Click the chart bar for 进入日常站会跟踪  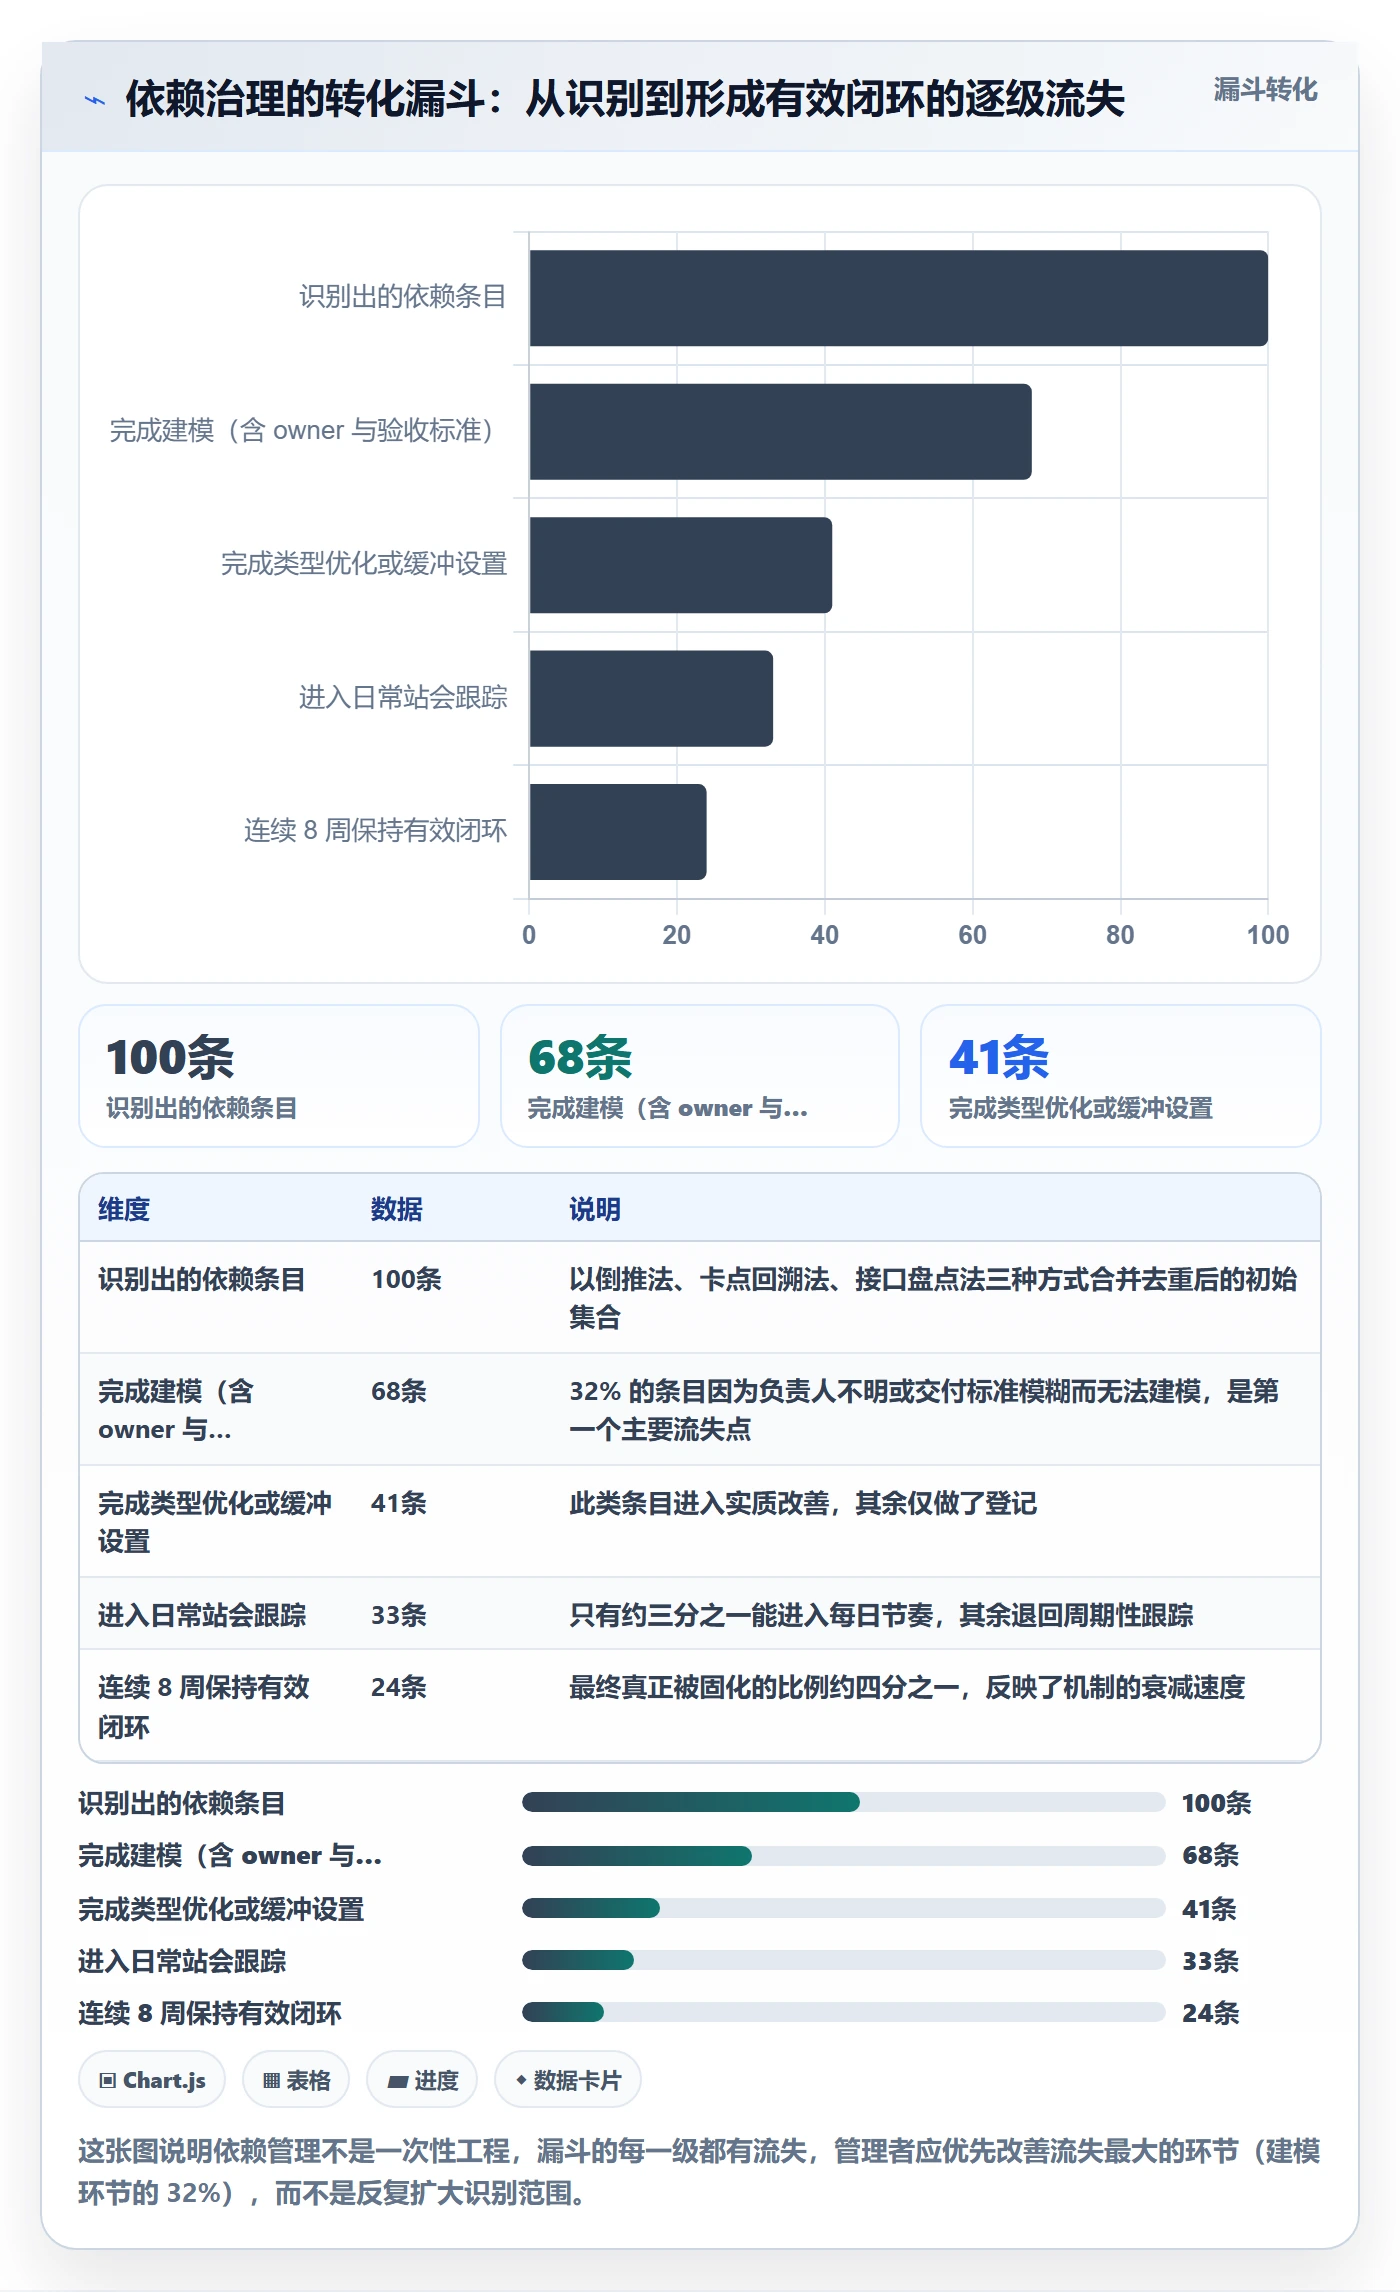(x=651, y=698)
